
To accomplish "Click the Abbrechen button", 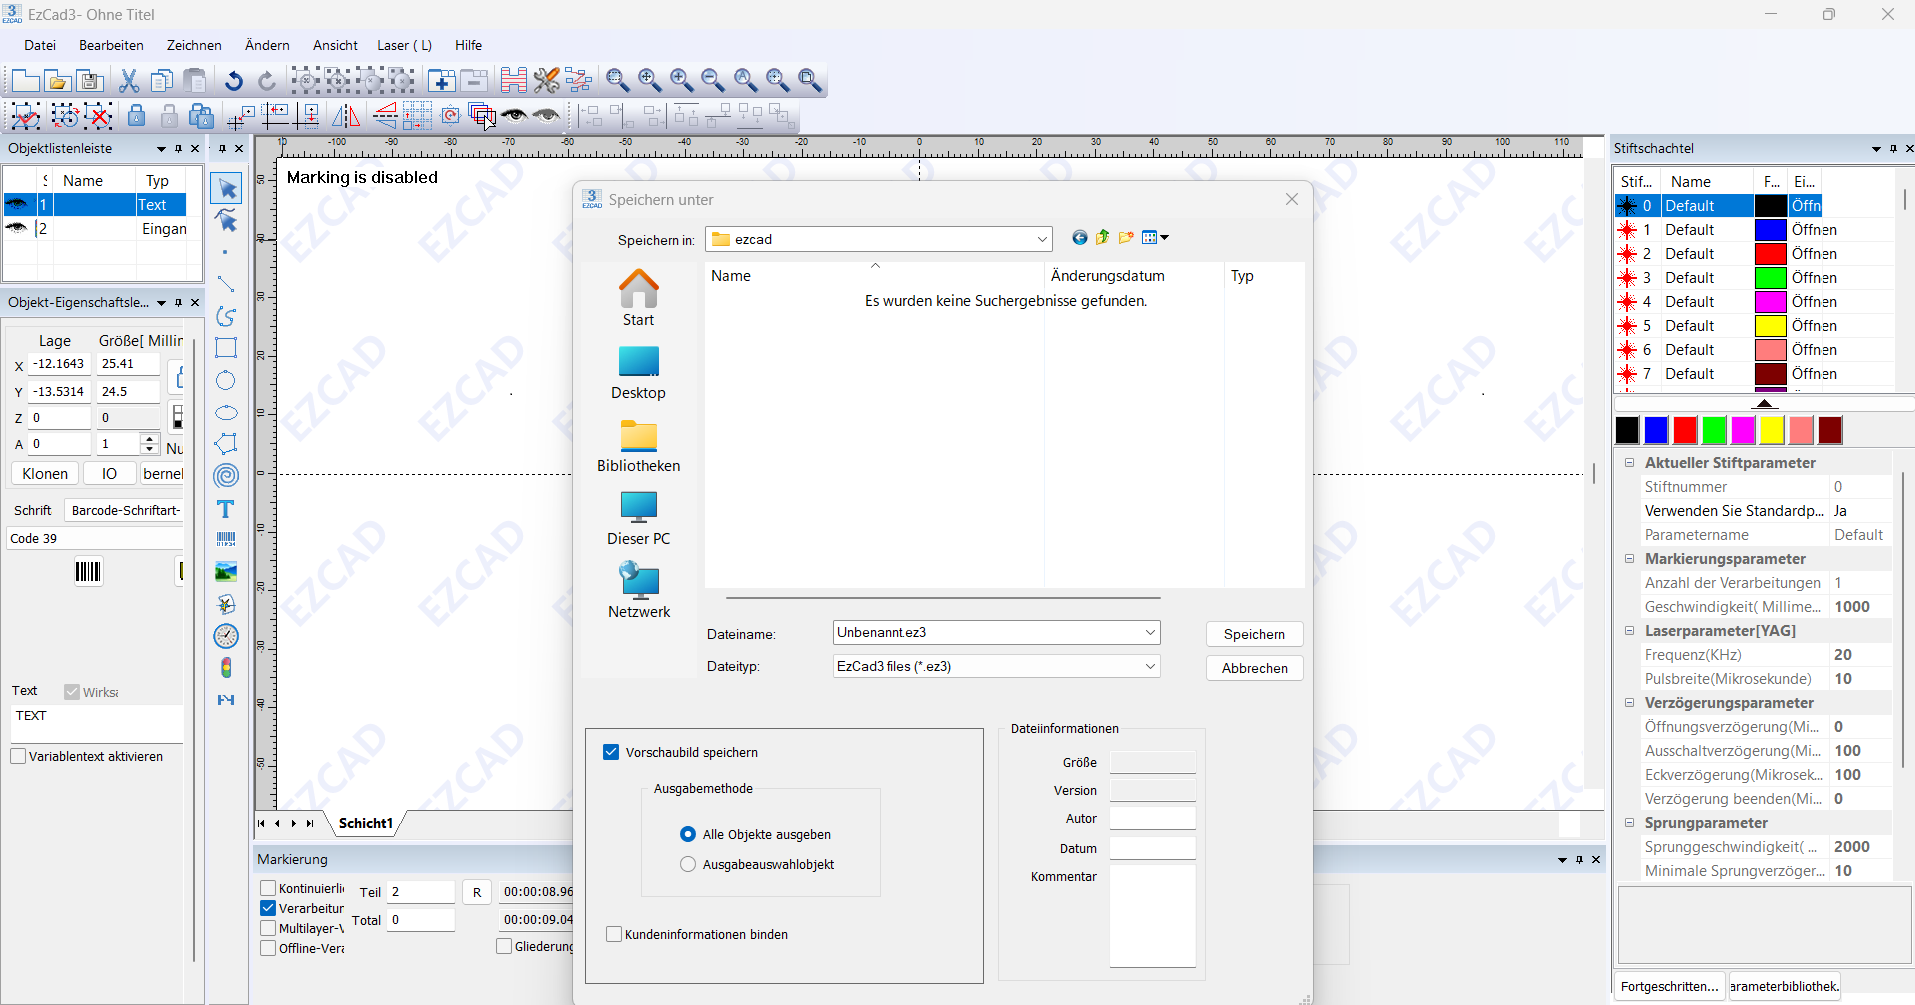I will [x=1254, y=668].
